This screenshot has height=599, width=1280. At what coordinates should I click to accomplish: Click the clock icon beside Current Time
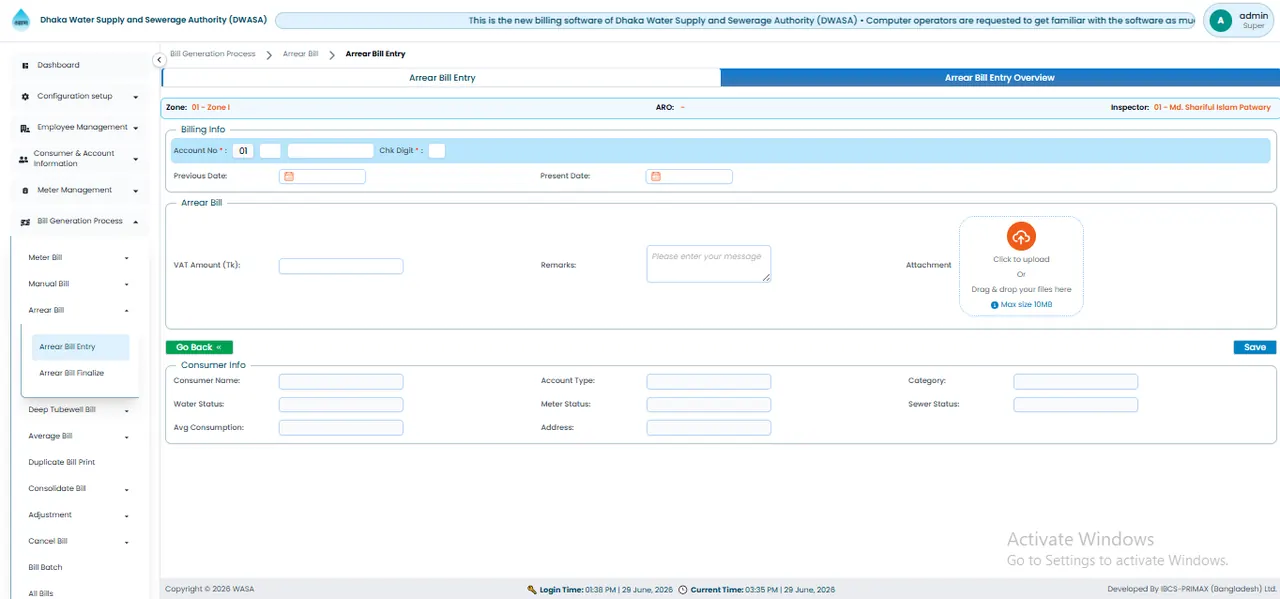[x=683, y=590]
